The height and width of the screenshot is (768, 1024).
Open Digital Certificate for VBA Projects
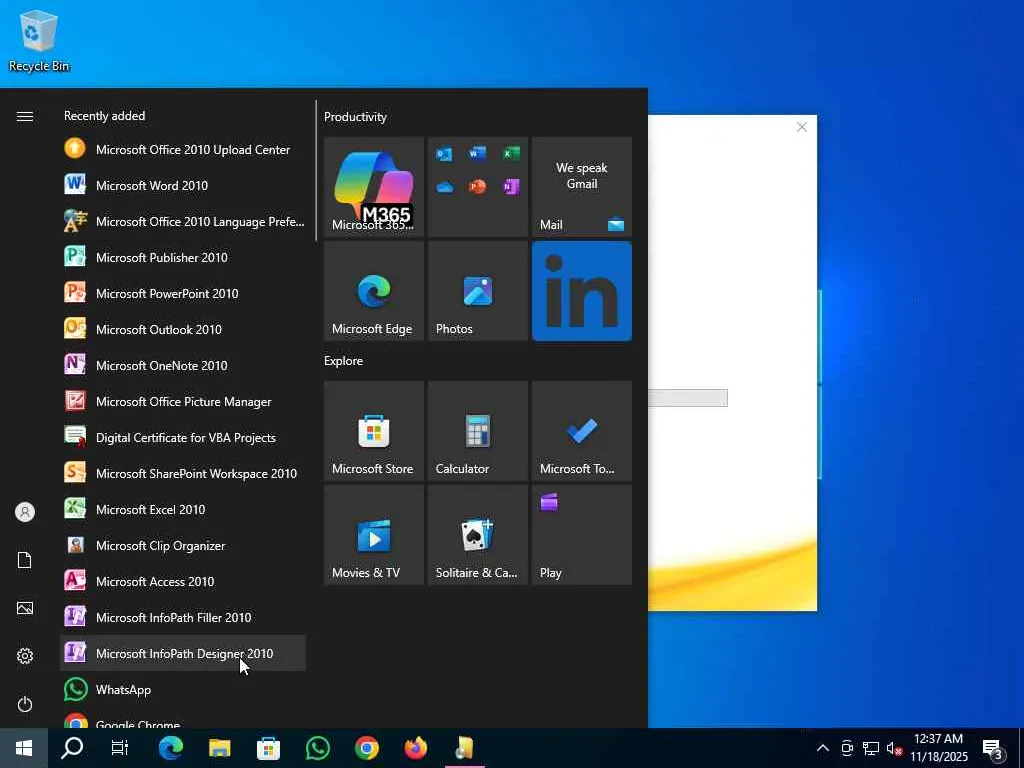pos(183,437)
